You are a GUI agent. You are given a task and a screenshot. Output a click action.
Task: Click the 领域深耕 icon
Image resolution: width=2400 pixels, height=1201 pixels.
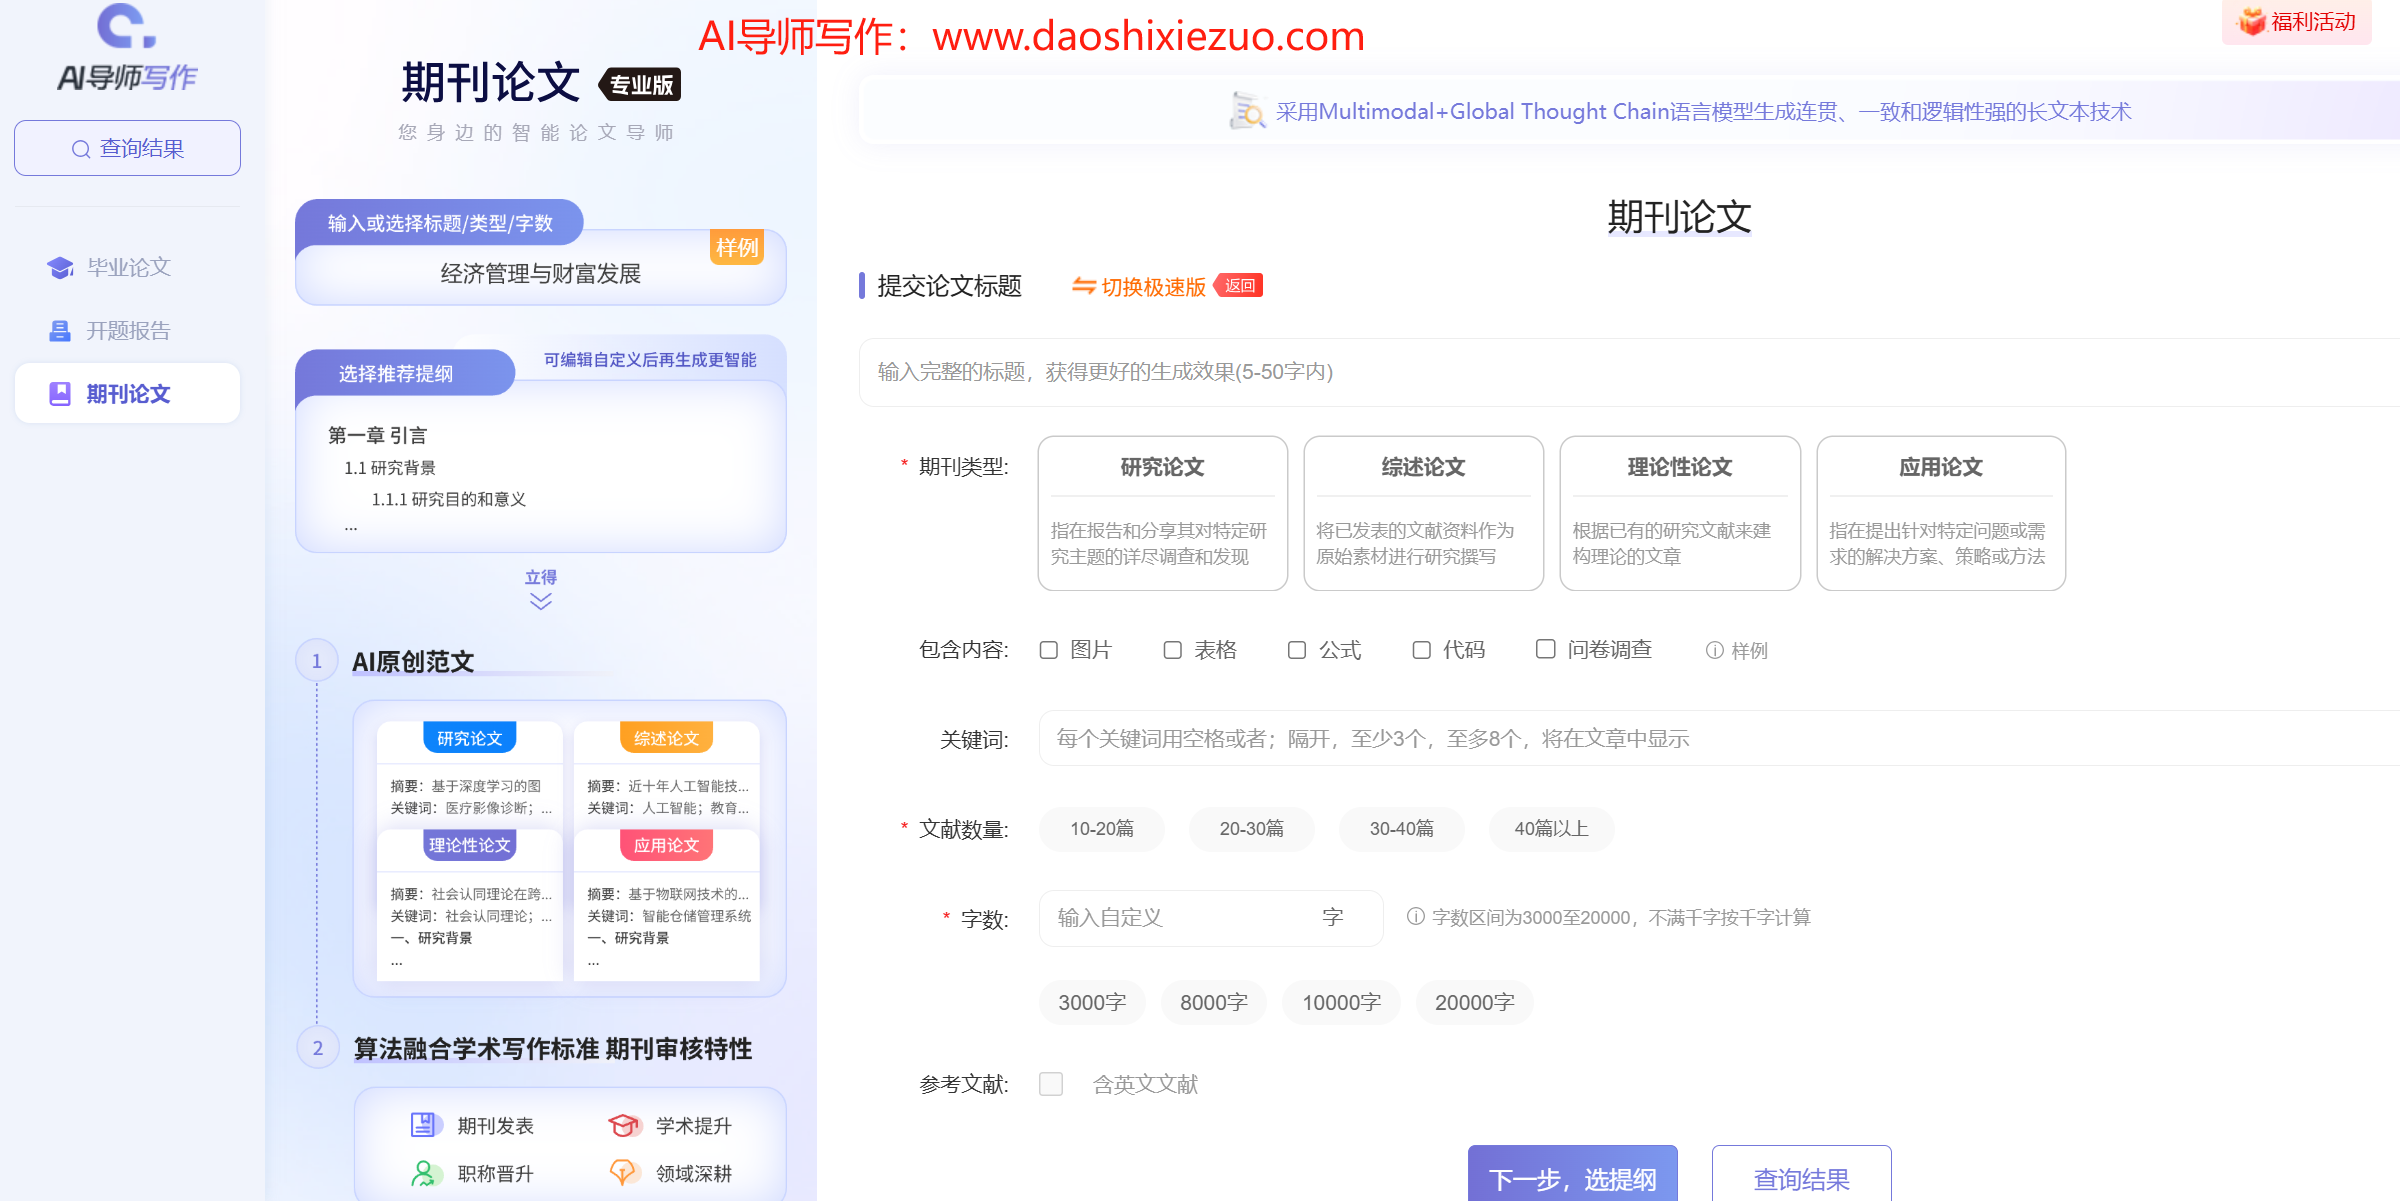pos(624,1173)
